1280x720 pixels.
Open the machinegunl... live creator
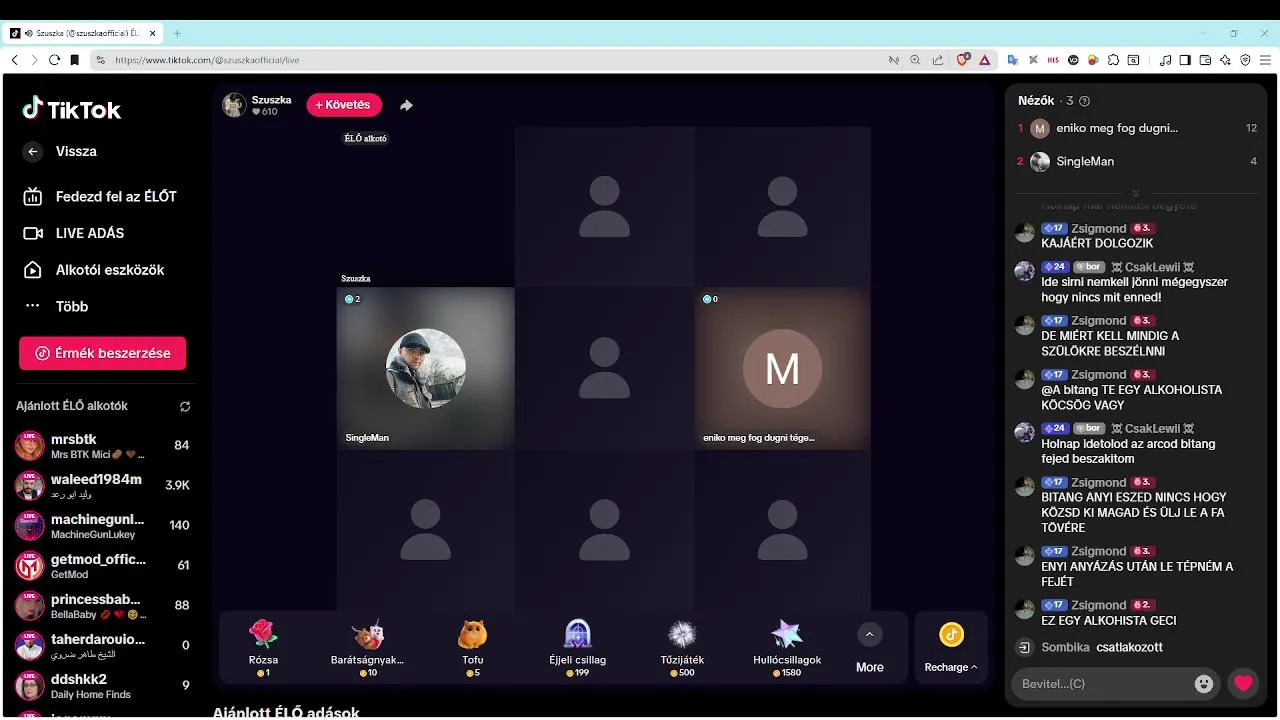pyautogui.click(x=103, y=526)
